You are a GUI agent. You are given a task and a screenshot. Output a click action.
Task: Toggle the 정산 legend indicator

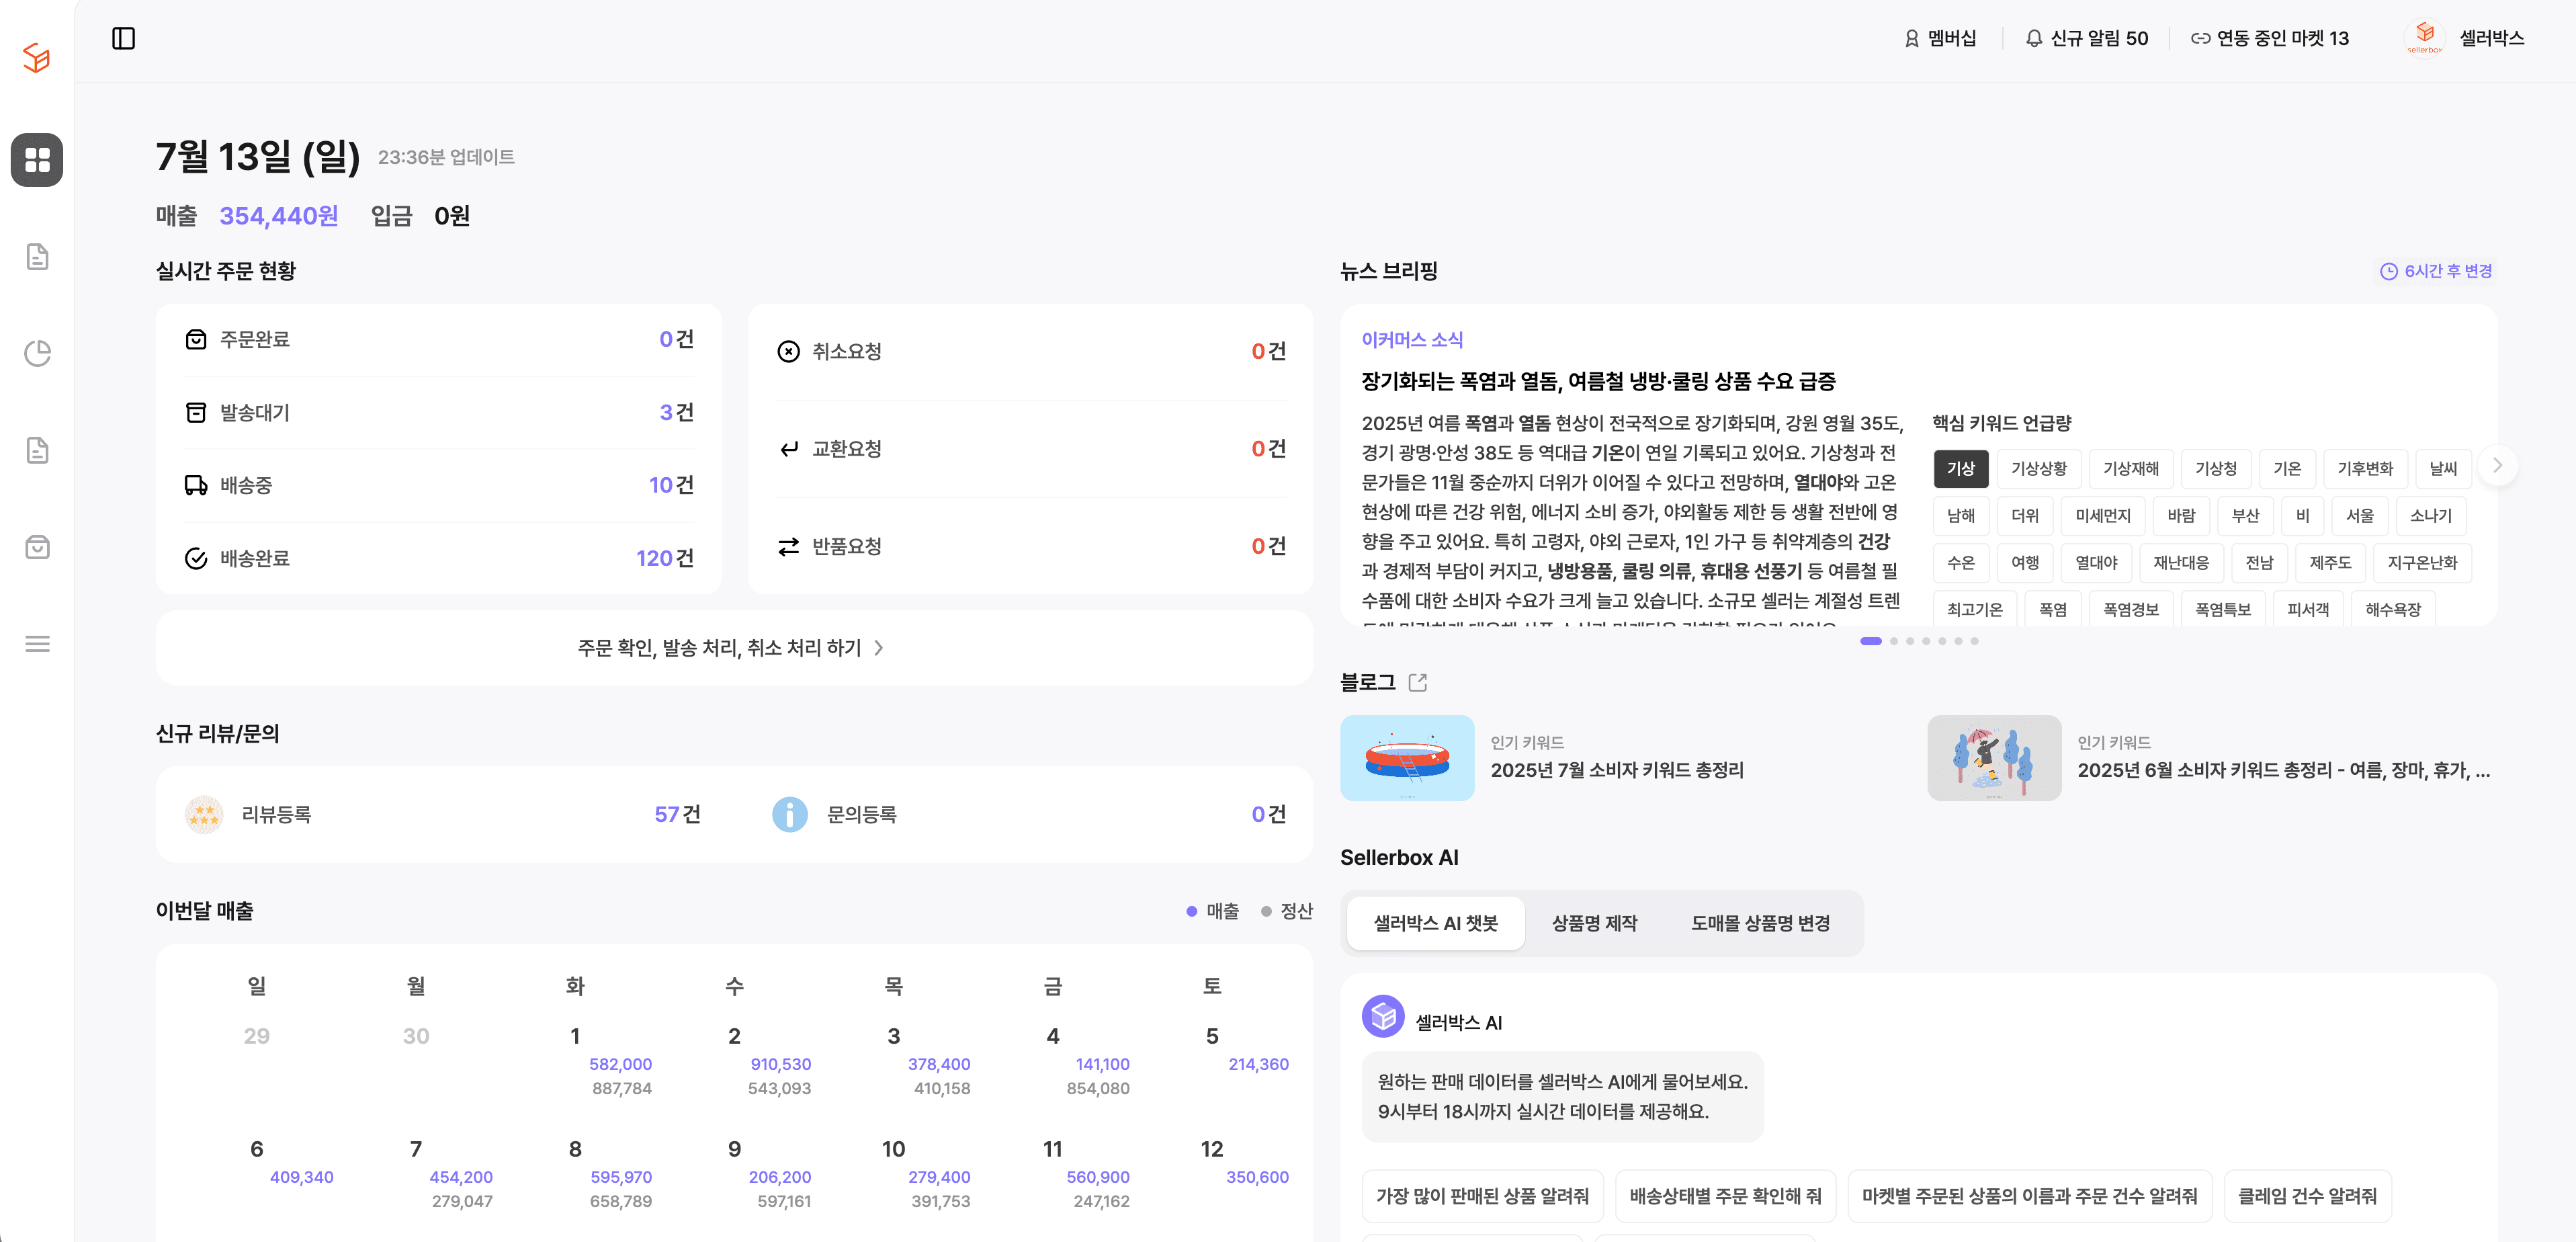[1287, 911]
